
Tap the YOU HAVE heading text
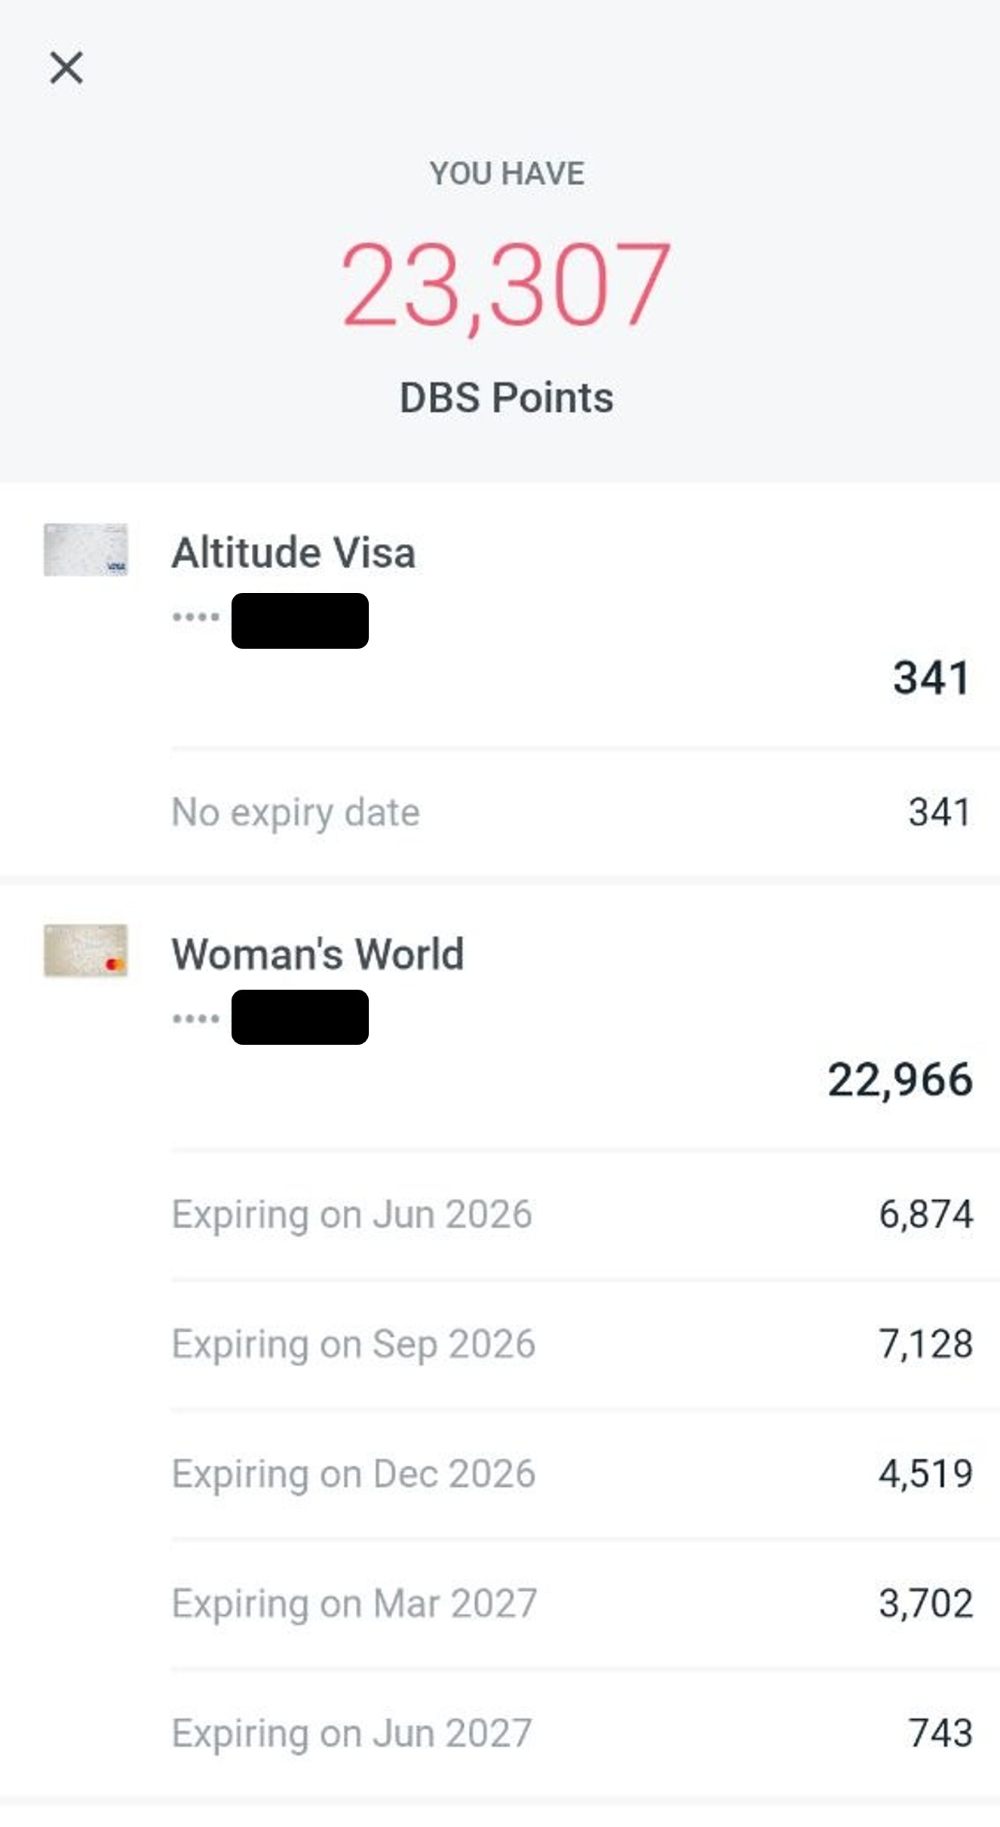(x=506, y=173)
